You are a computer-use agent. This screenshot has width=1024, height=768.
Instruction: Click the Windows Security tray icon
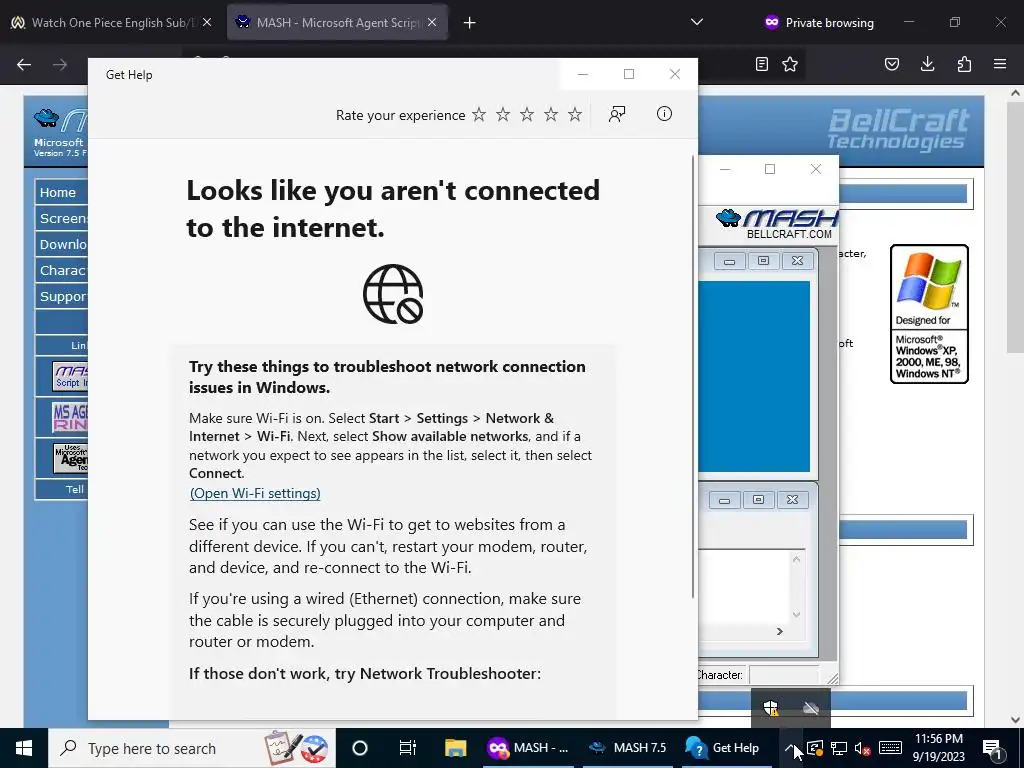(771, 707)
